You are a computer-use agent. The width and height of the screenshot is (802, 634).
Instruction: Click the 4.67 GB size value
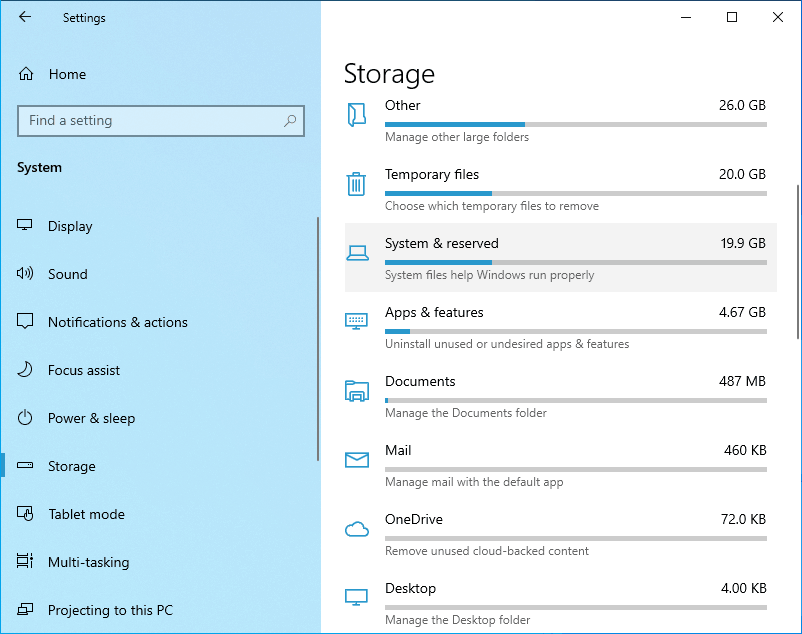tap(742, 312)
